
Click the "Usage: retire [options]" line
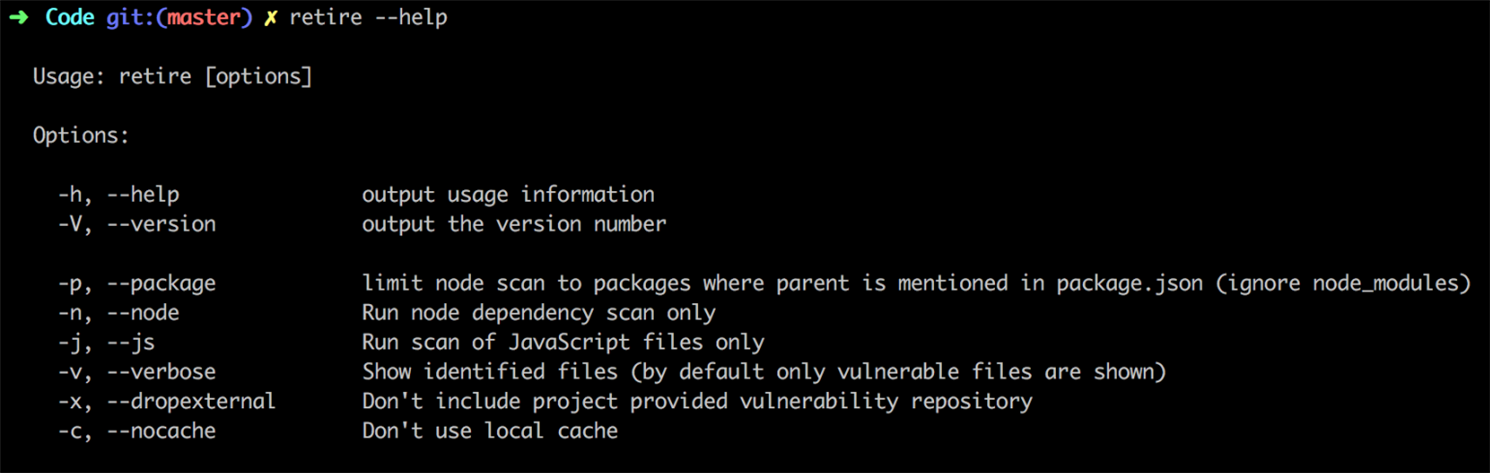pos(172,77)
